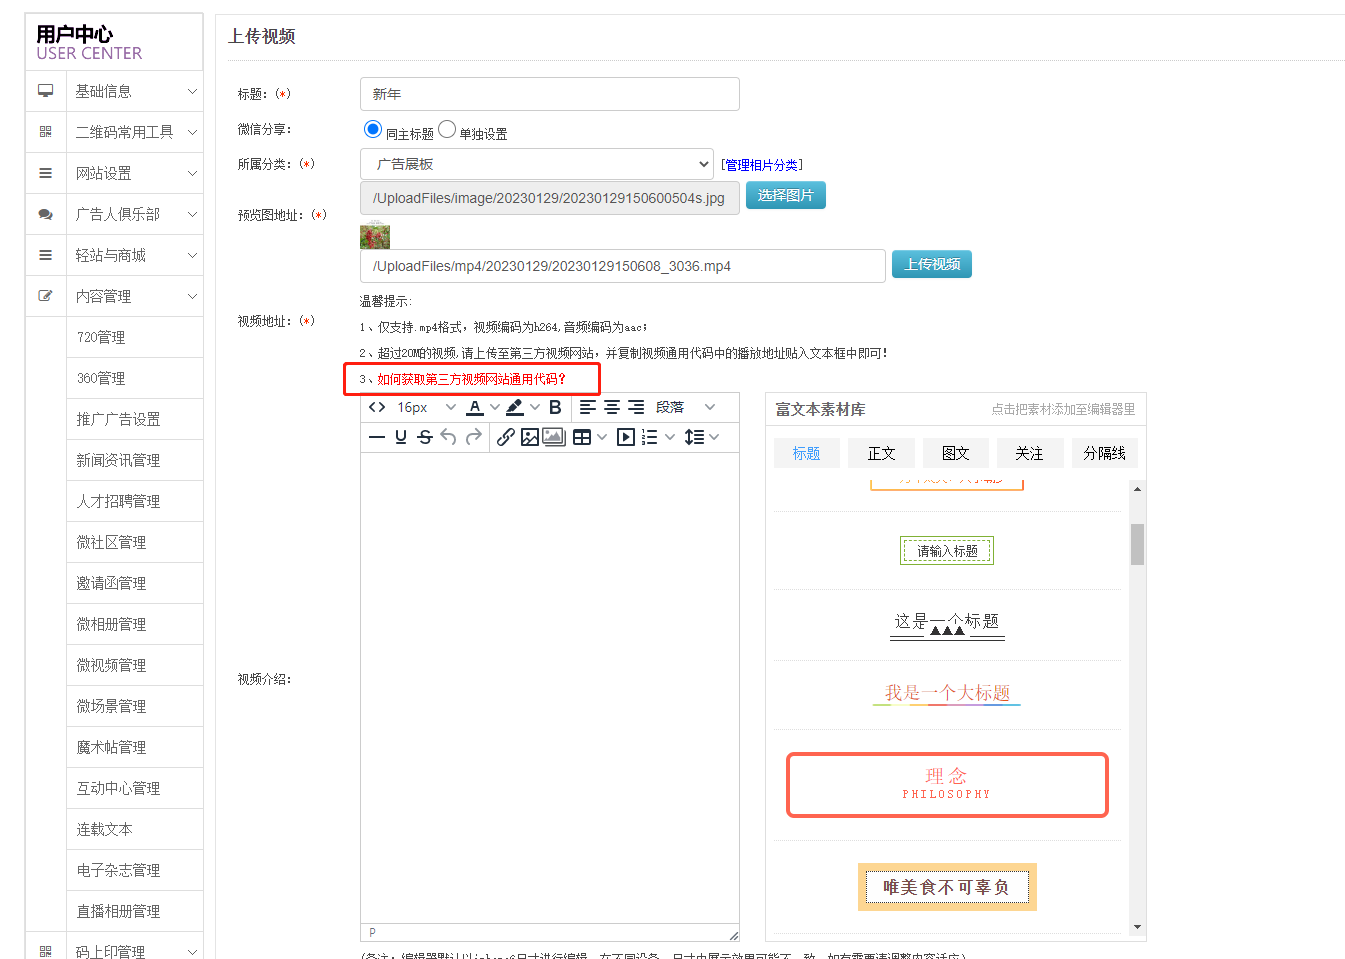Click the underline icon in the toolbar
The width and height of the screenshot is (1345, 959).
point(401,437)
